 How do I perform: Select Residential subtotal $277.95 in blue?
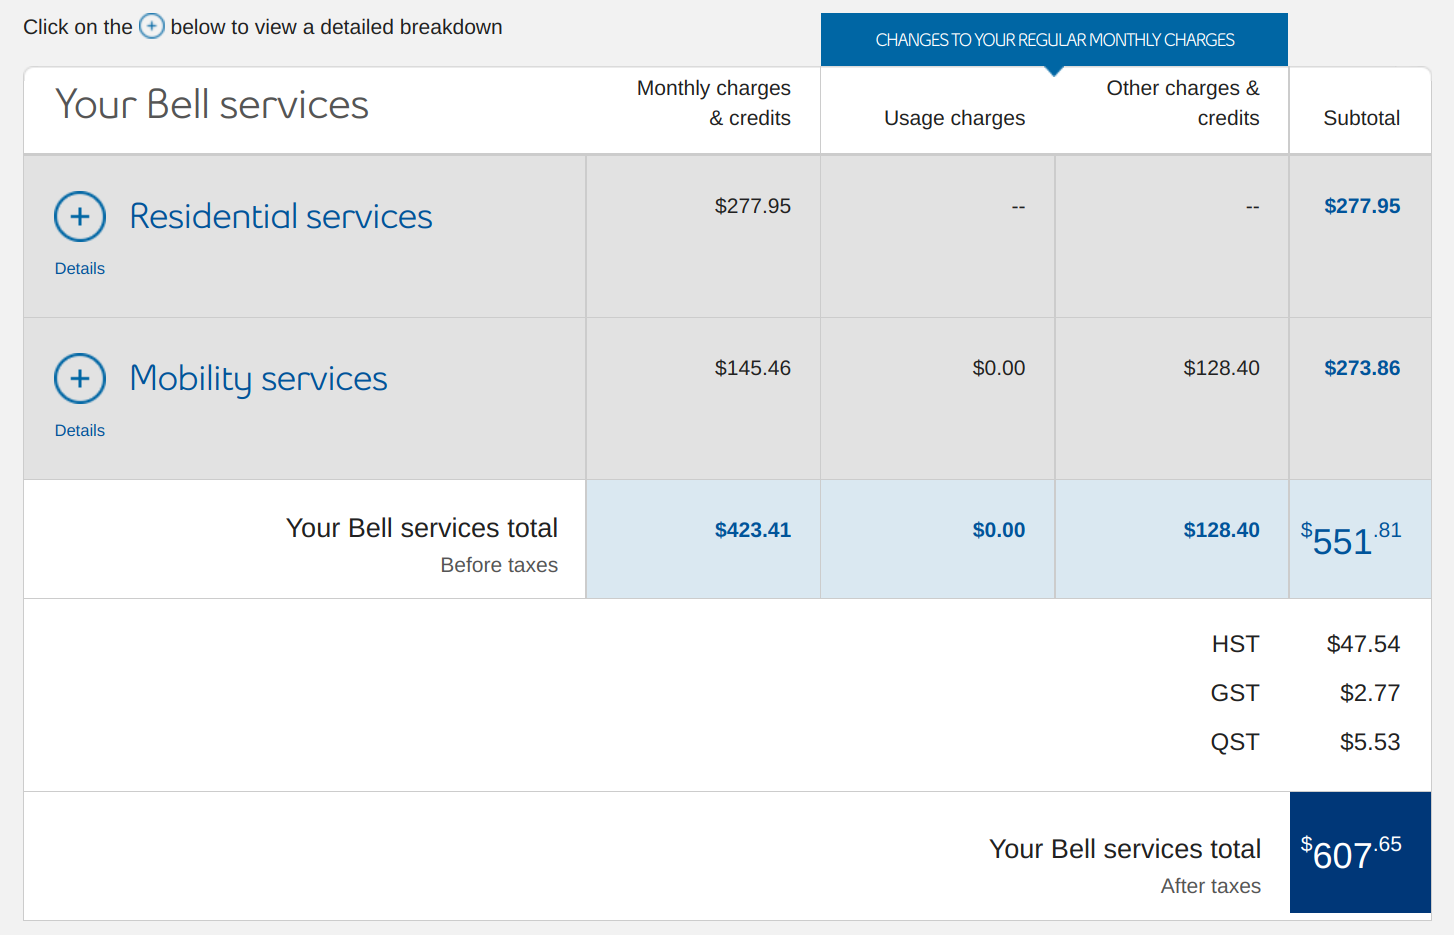[x=1362, y=206]
